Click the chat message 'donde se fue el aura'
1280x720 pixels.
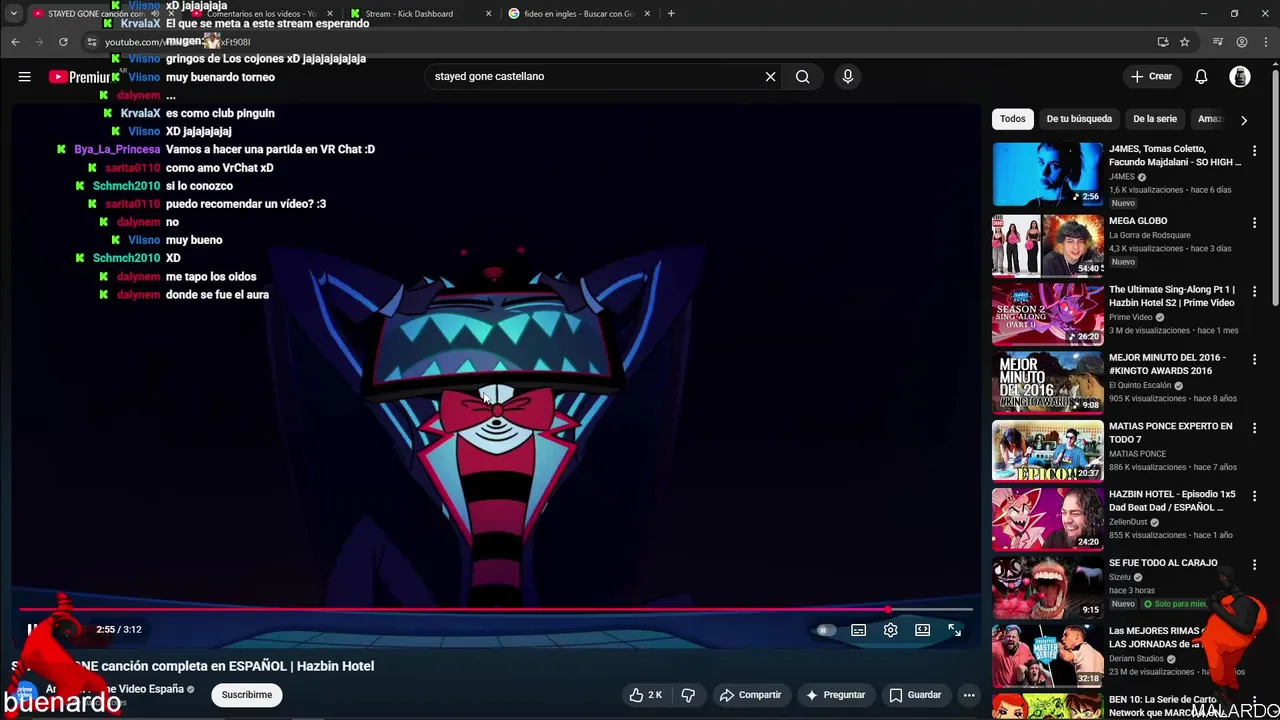pos(217,295)
